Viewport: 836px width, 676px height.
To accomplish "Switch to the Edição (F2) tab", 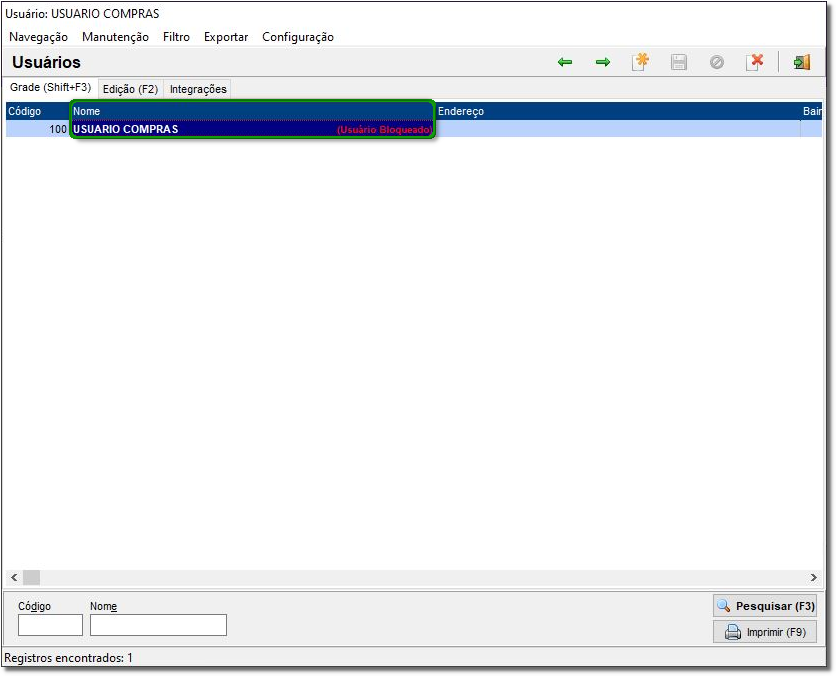I will 131,89.
